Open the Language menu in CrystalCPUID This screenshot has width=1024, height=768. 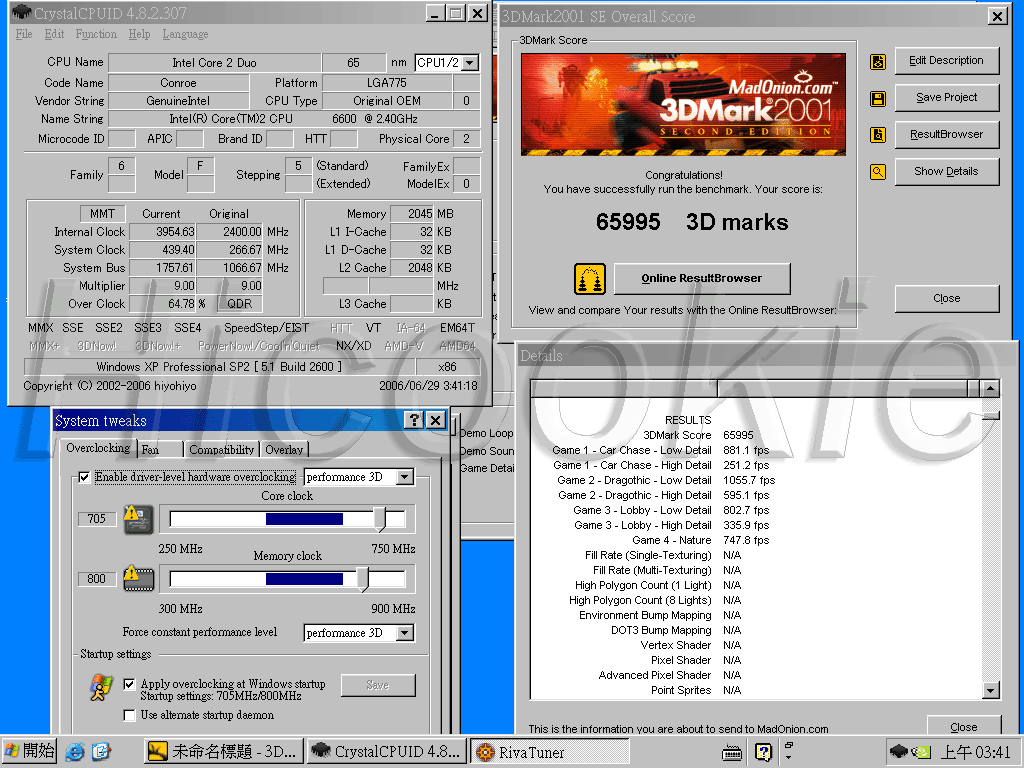185,34
